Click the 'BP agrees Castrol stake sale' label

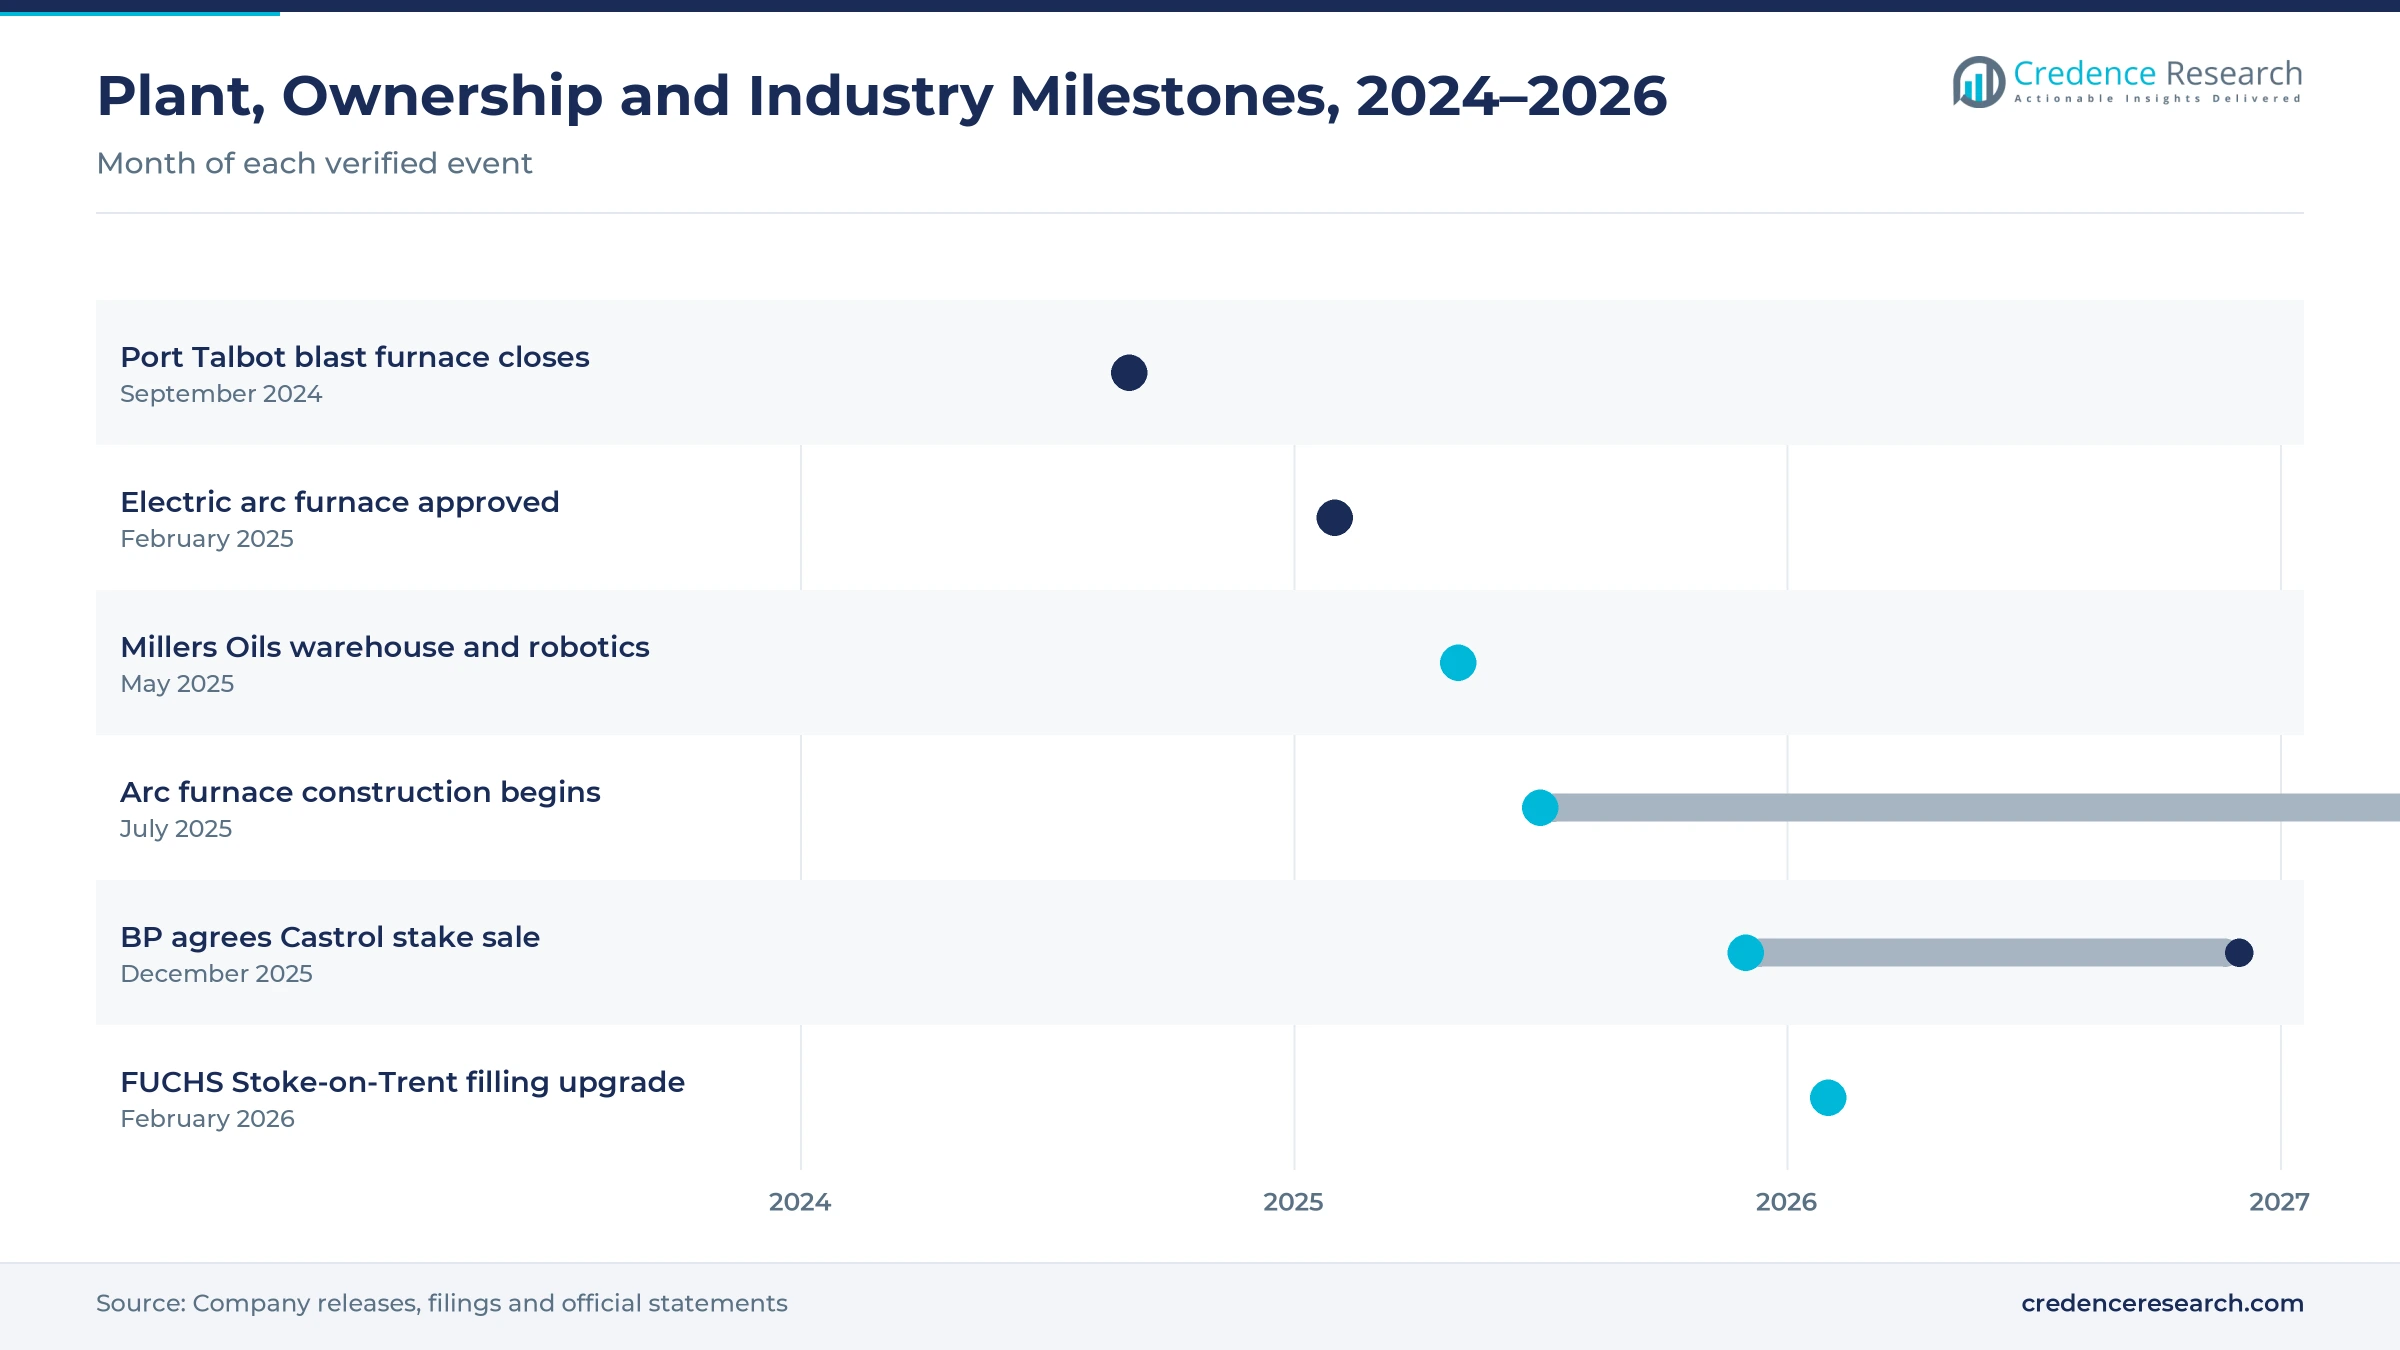click(330, 937)
